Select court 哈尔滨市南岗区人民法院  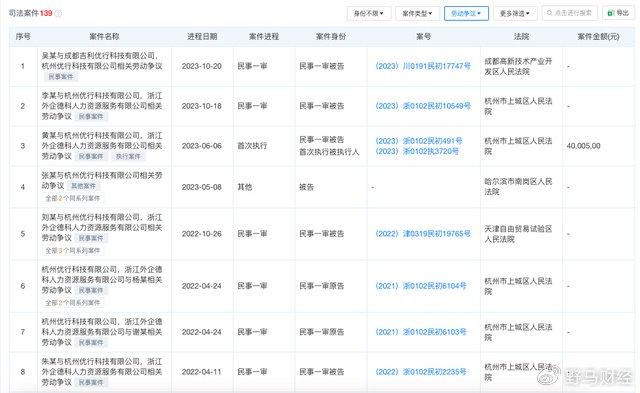(x=518, y=187)
